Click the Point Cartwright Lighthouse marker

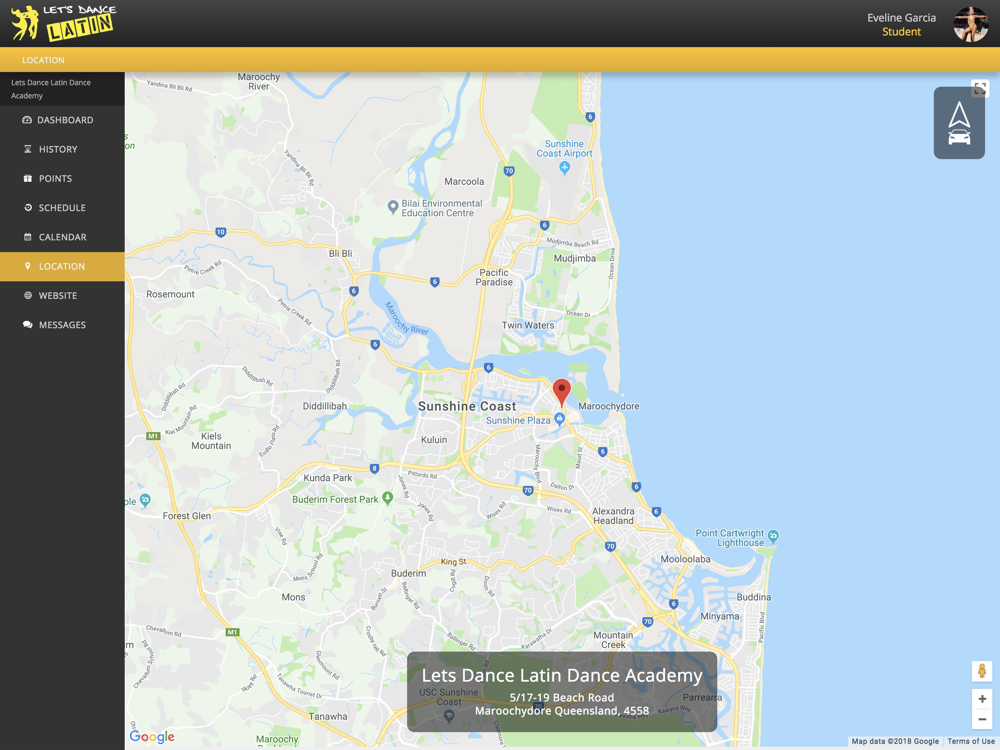point(773,536)
